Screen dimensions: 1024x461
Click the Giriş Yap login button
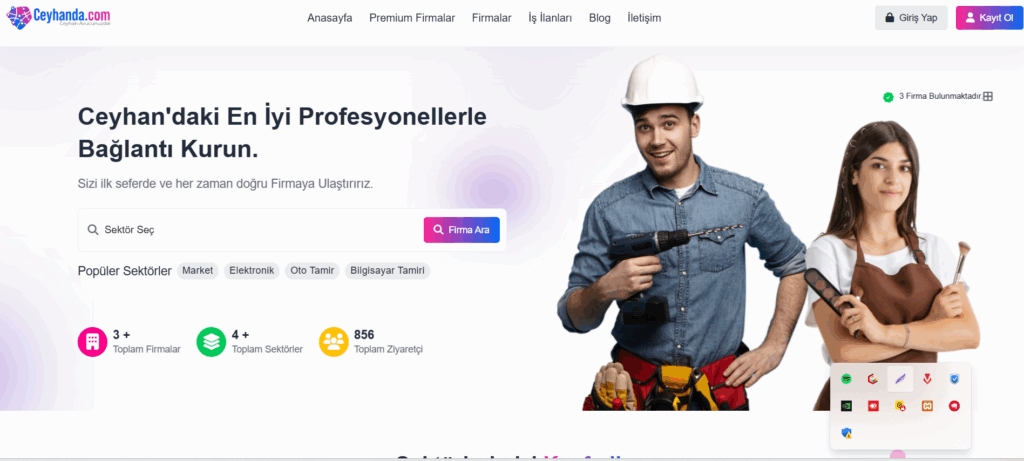click(x=911, y=18)
